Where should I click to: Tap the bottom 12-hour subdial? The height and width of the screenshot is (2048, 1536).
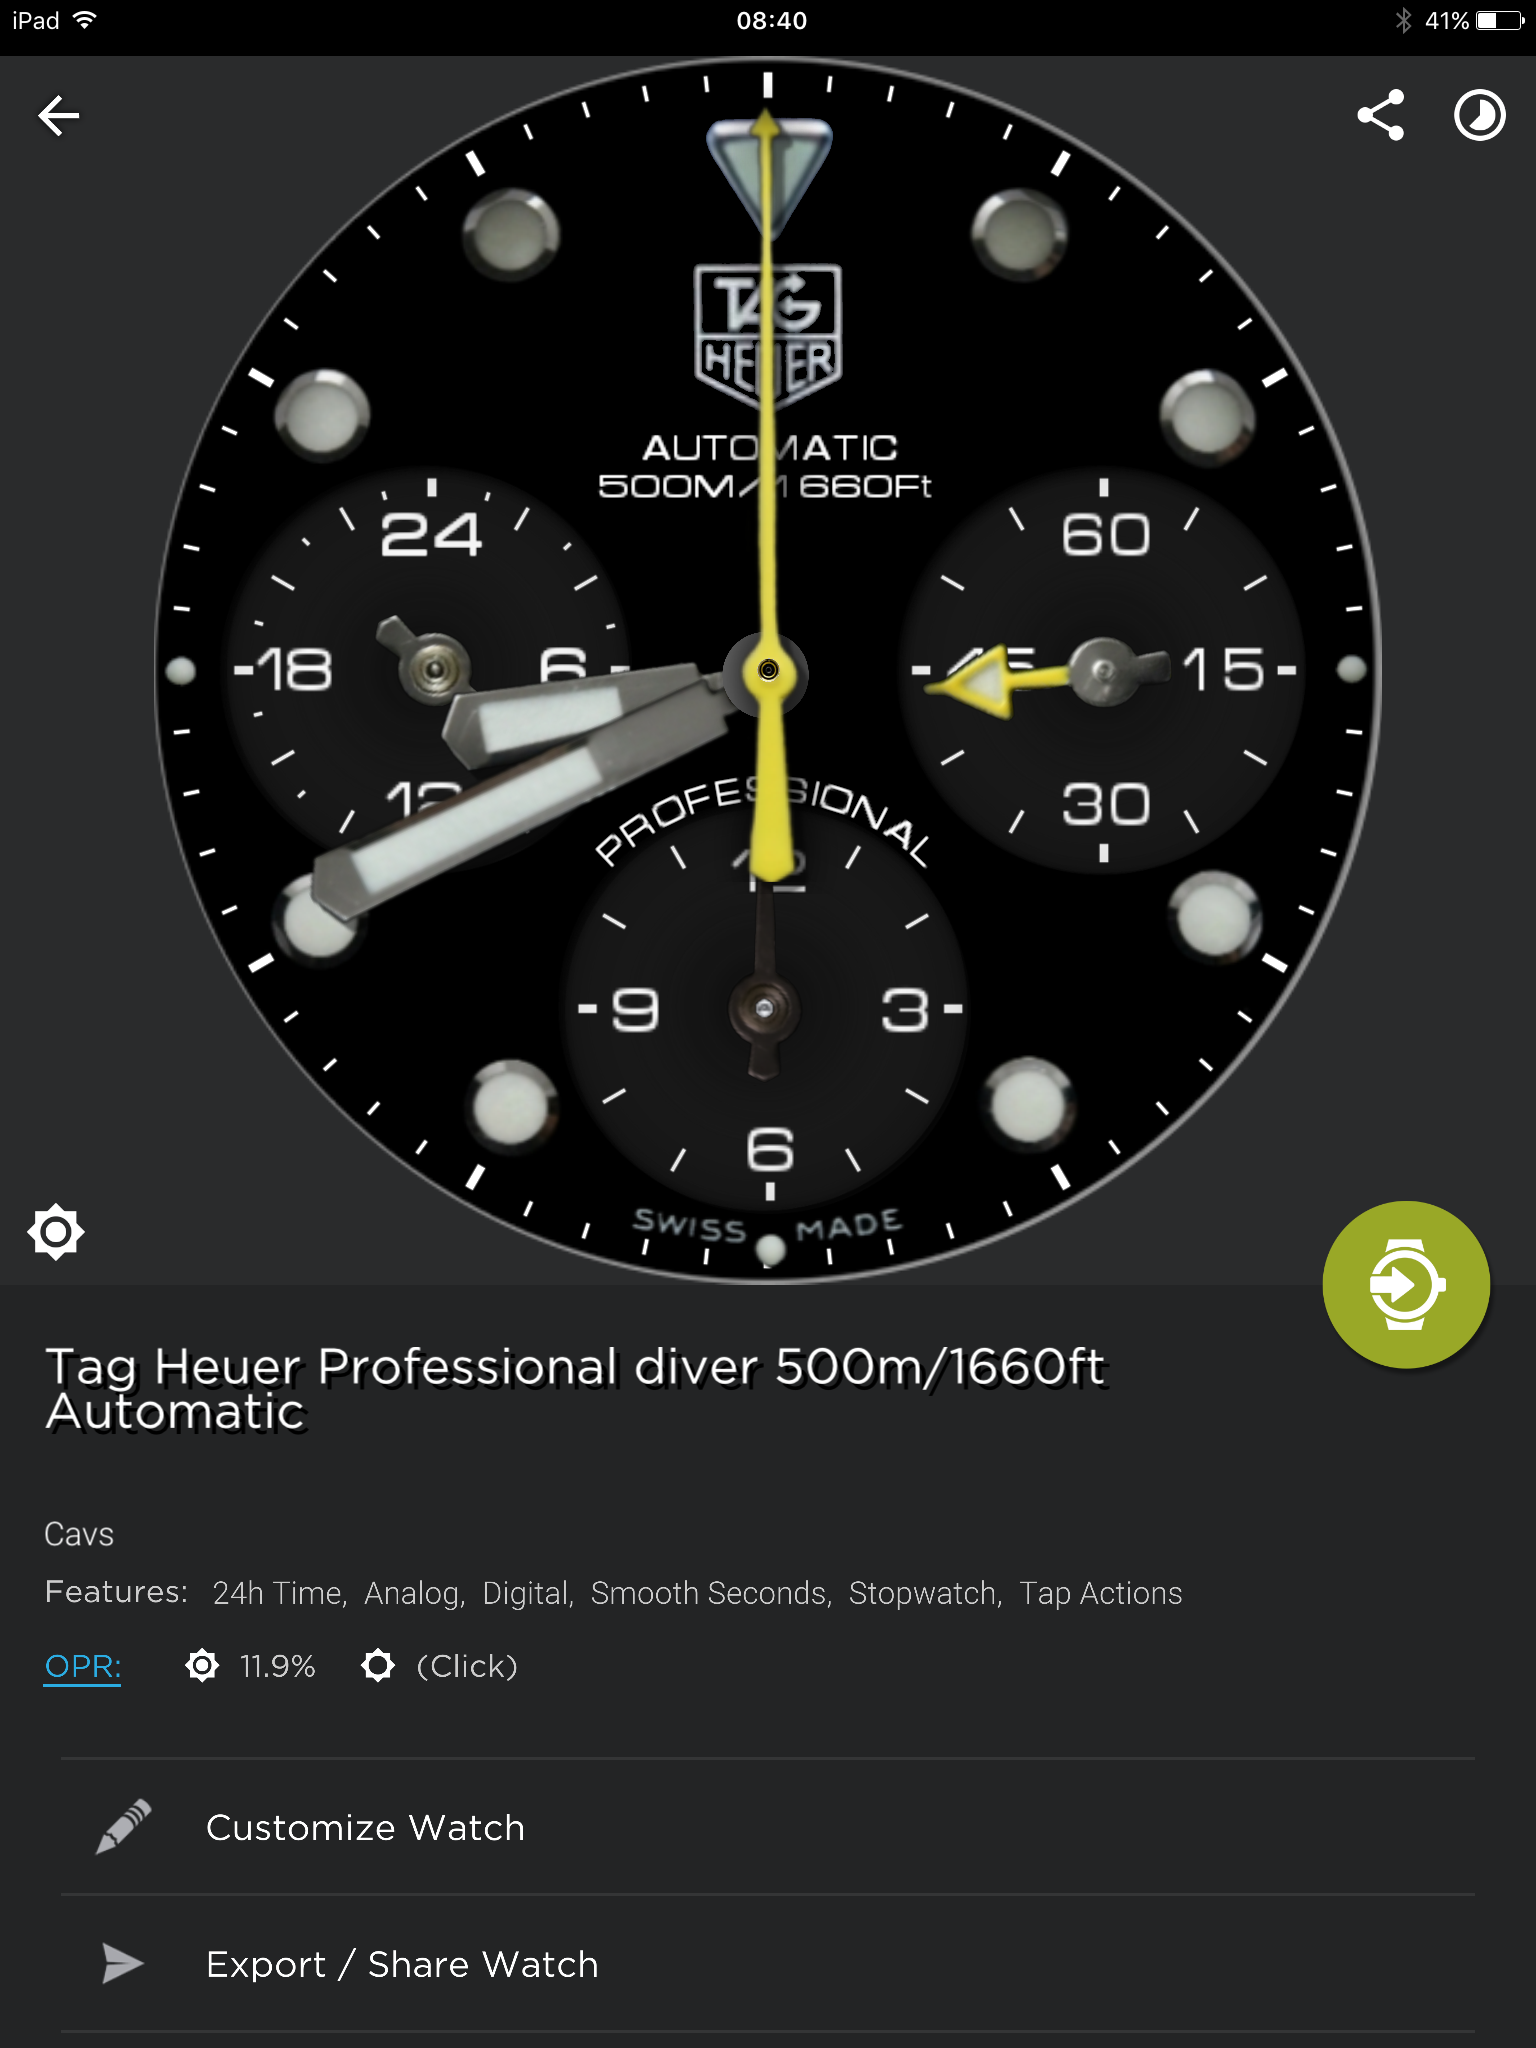766,1008
